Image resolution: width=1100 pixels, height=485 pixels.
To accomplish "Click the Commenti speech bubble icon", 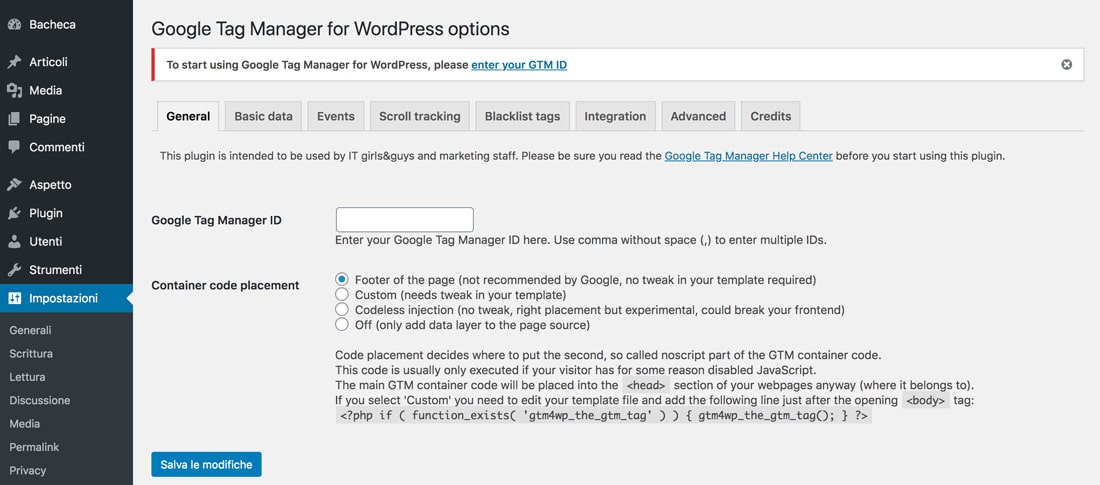I will click(x=14, y=147).
